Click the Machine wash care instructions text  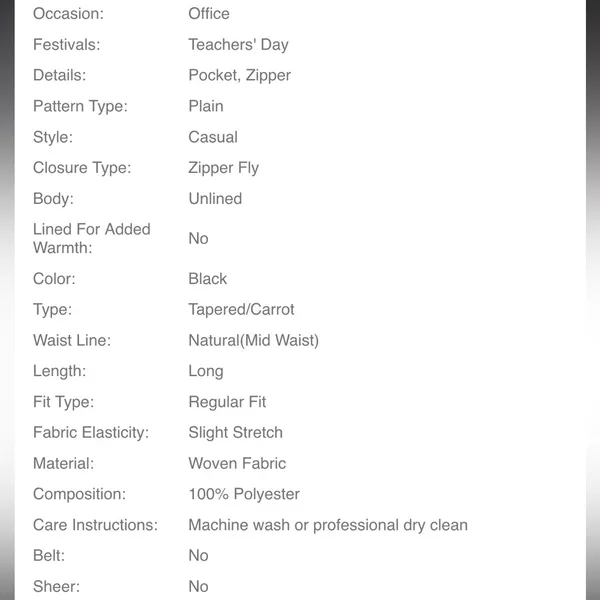(x=328, y=525)
